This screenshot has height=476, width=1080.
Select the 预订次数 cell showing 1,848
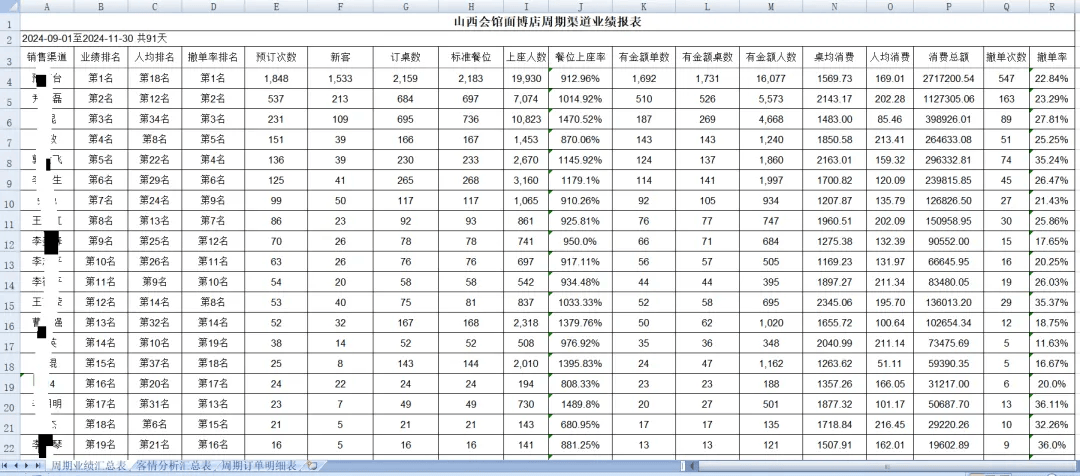click(276, 78)
